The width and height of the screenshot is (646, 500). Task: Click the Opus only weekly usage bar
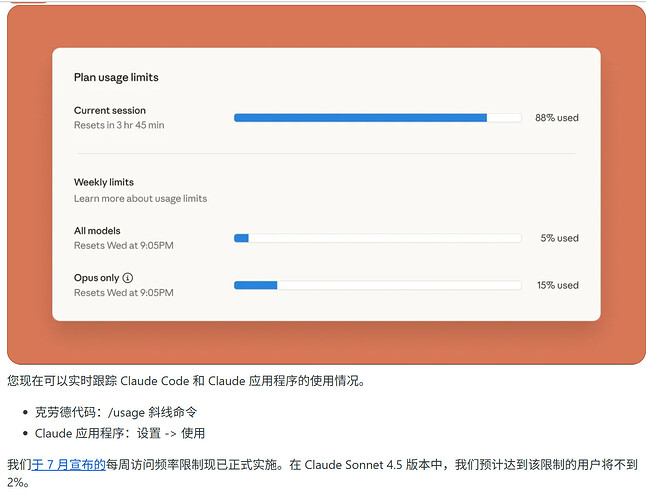click(x=377, y=285)
